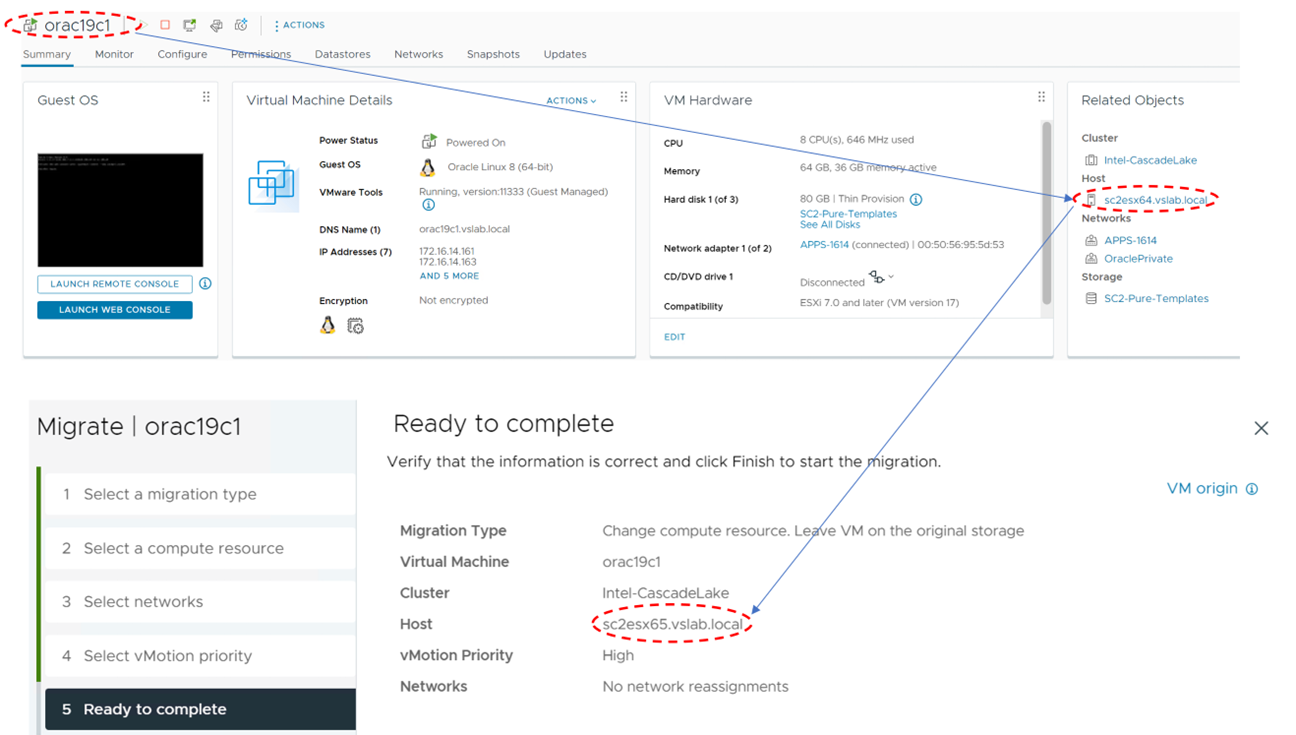Go to step 4 Select vMotion priority
Image resolution: width=1296 pixels, height=735 pixels.
pyautogui.click(x=200, y=656)
